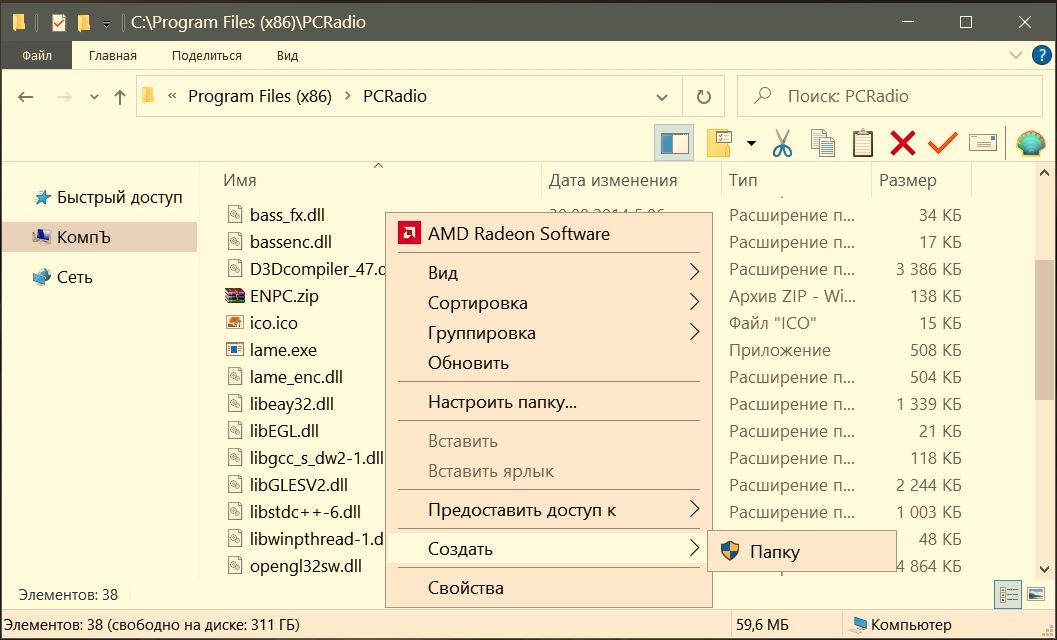This screenshot has height=640, width=1057.
Task: Open the recent locations dropdown arrow
Action: tap(94, 97)
